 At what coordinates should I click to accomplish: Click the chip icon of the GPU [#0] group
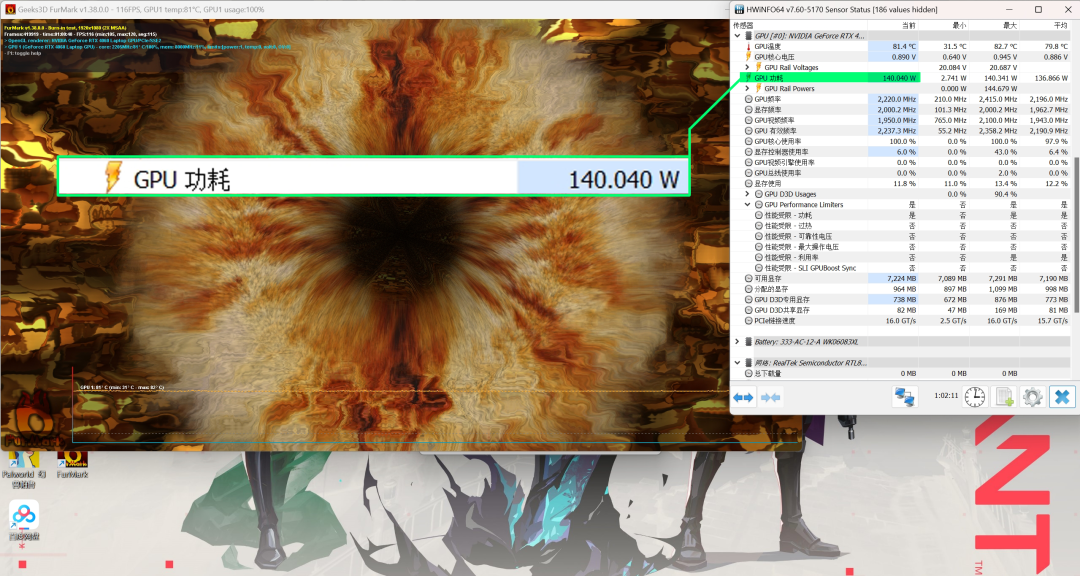(749, 36)
